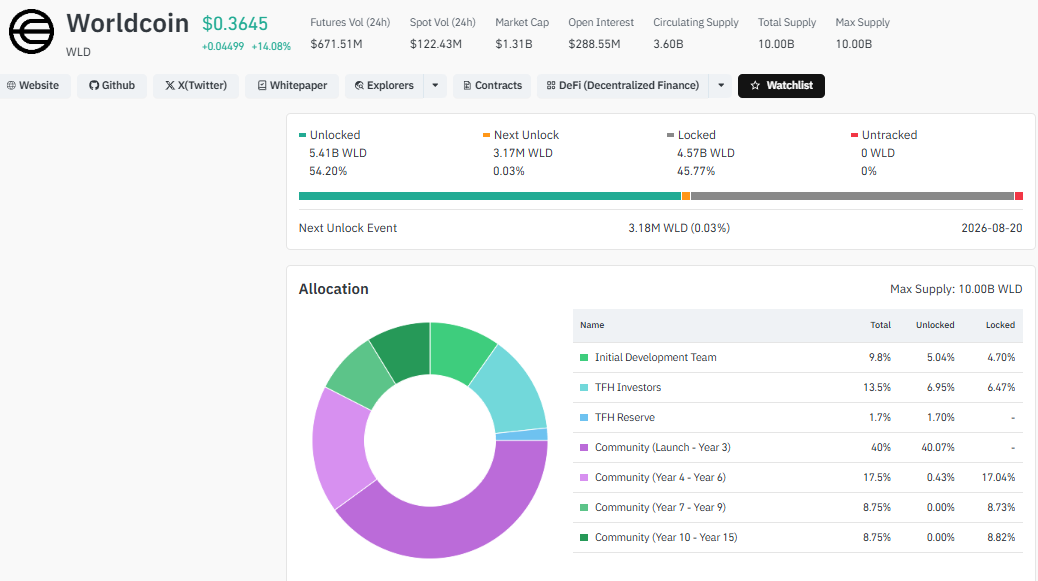The image size is (1038, 581).
Task: Click the green unlocked portion of progress bar
Action: click(490, 196)
